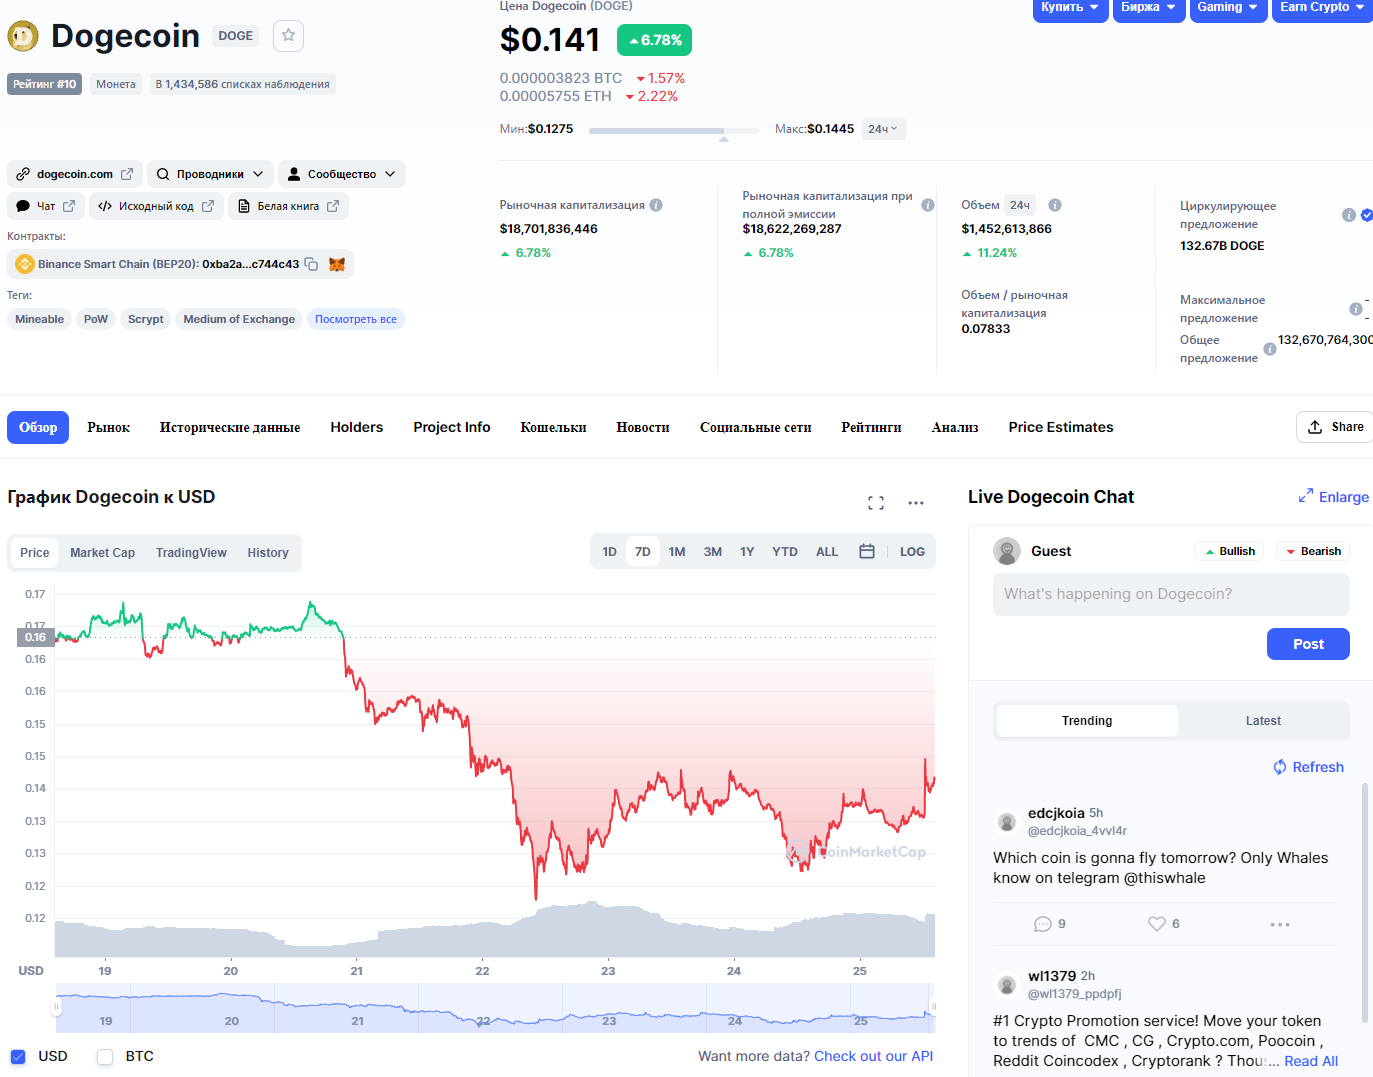1373x1077 pixels.
Task: Open fullscreen chart view icon
Action: click(x=876, y=503)
